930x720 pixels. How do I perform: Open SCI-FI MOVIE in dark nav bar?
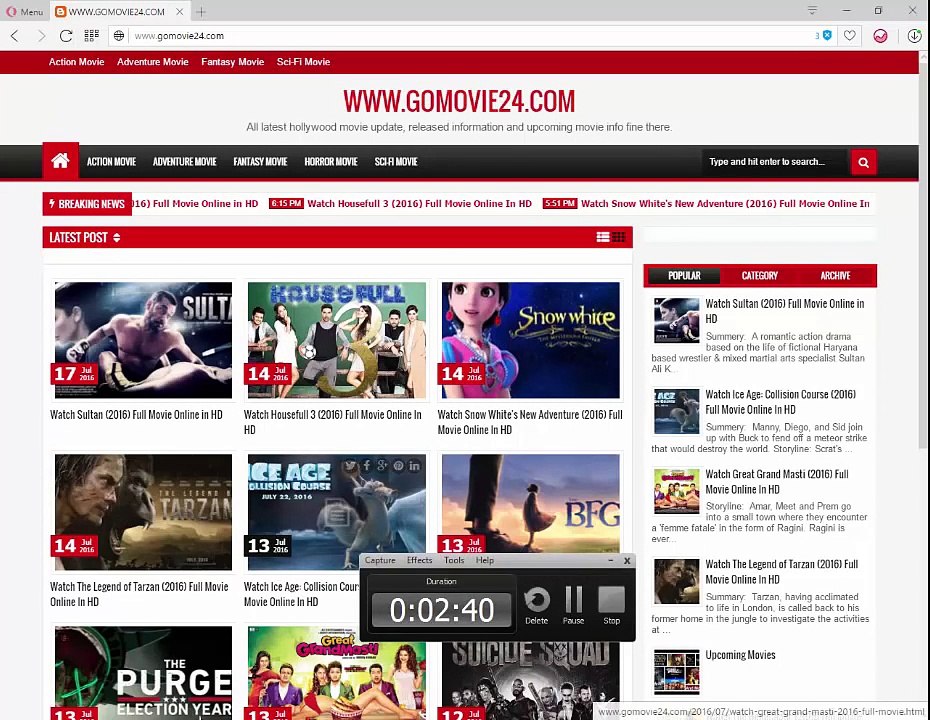[396, 162]
